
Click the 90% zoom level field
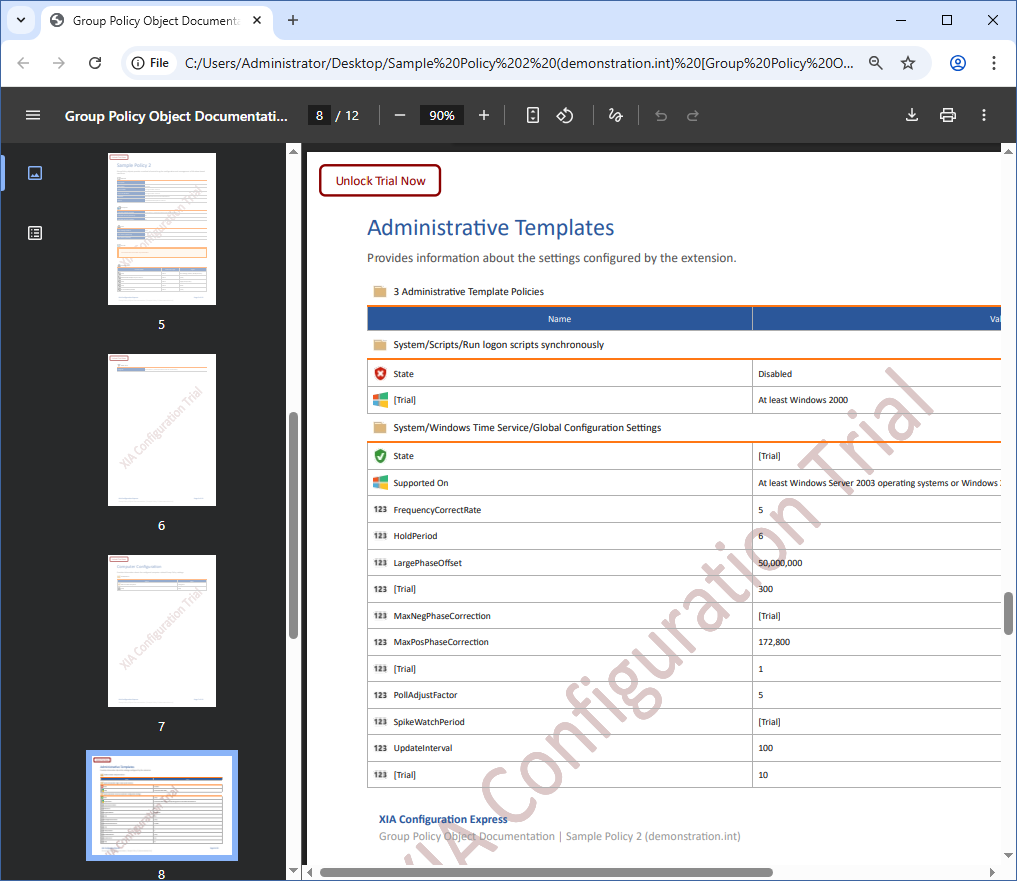[442, 115]
